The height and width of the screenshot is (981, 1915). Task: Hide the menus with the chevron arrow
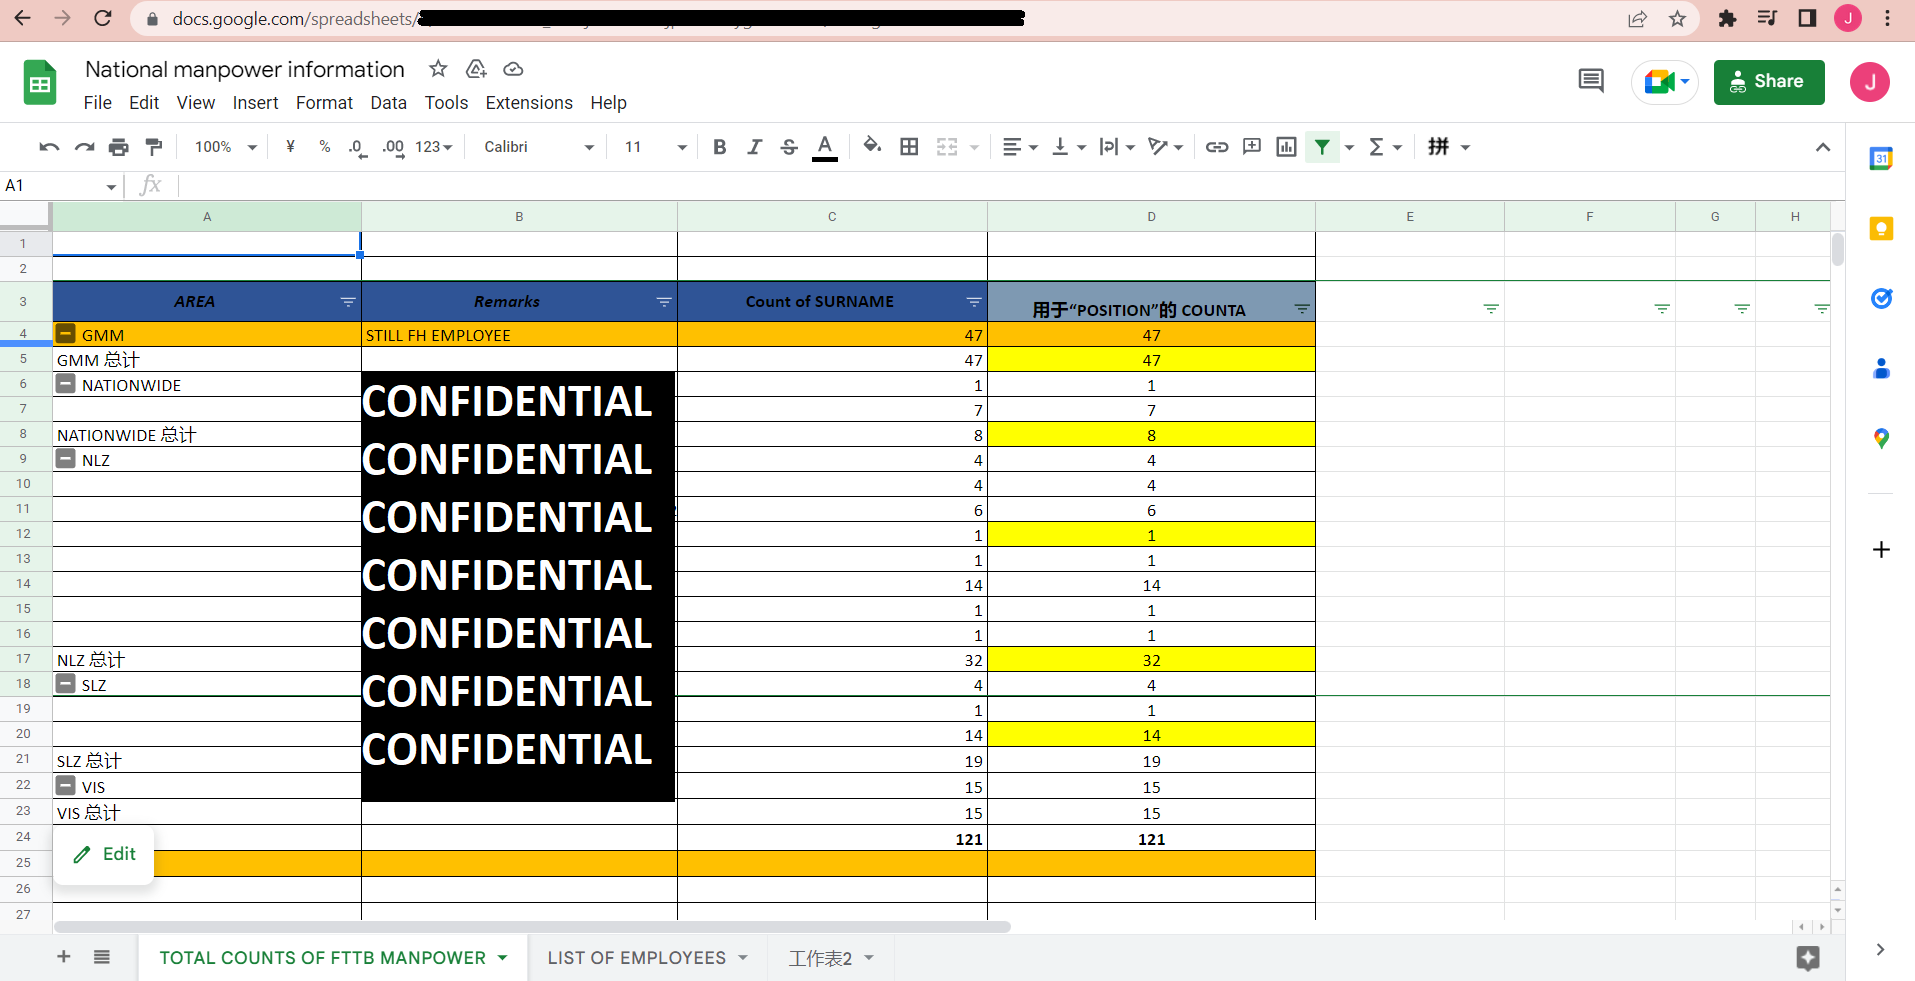[1822, 147]
